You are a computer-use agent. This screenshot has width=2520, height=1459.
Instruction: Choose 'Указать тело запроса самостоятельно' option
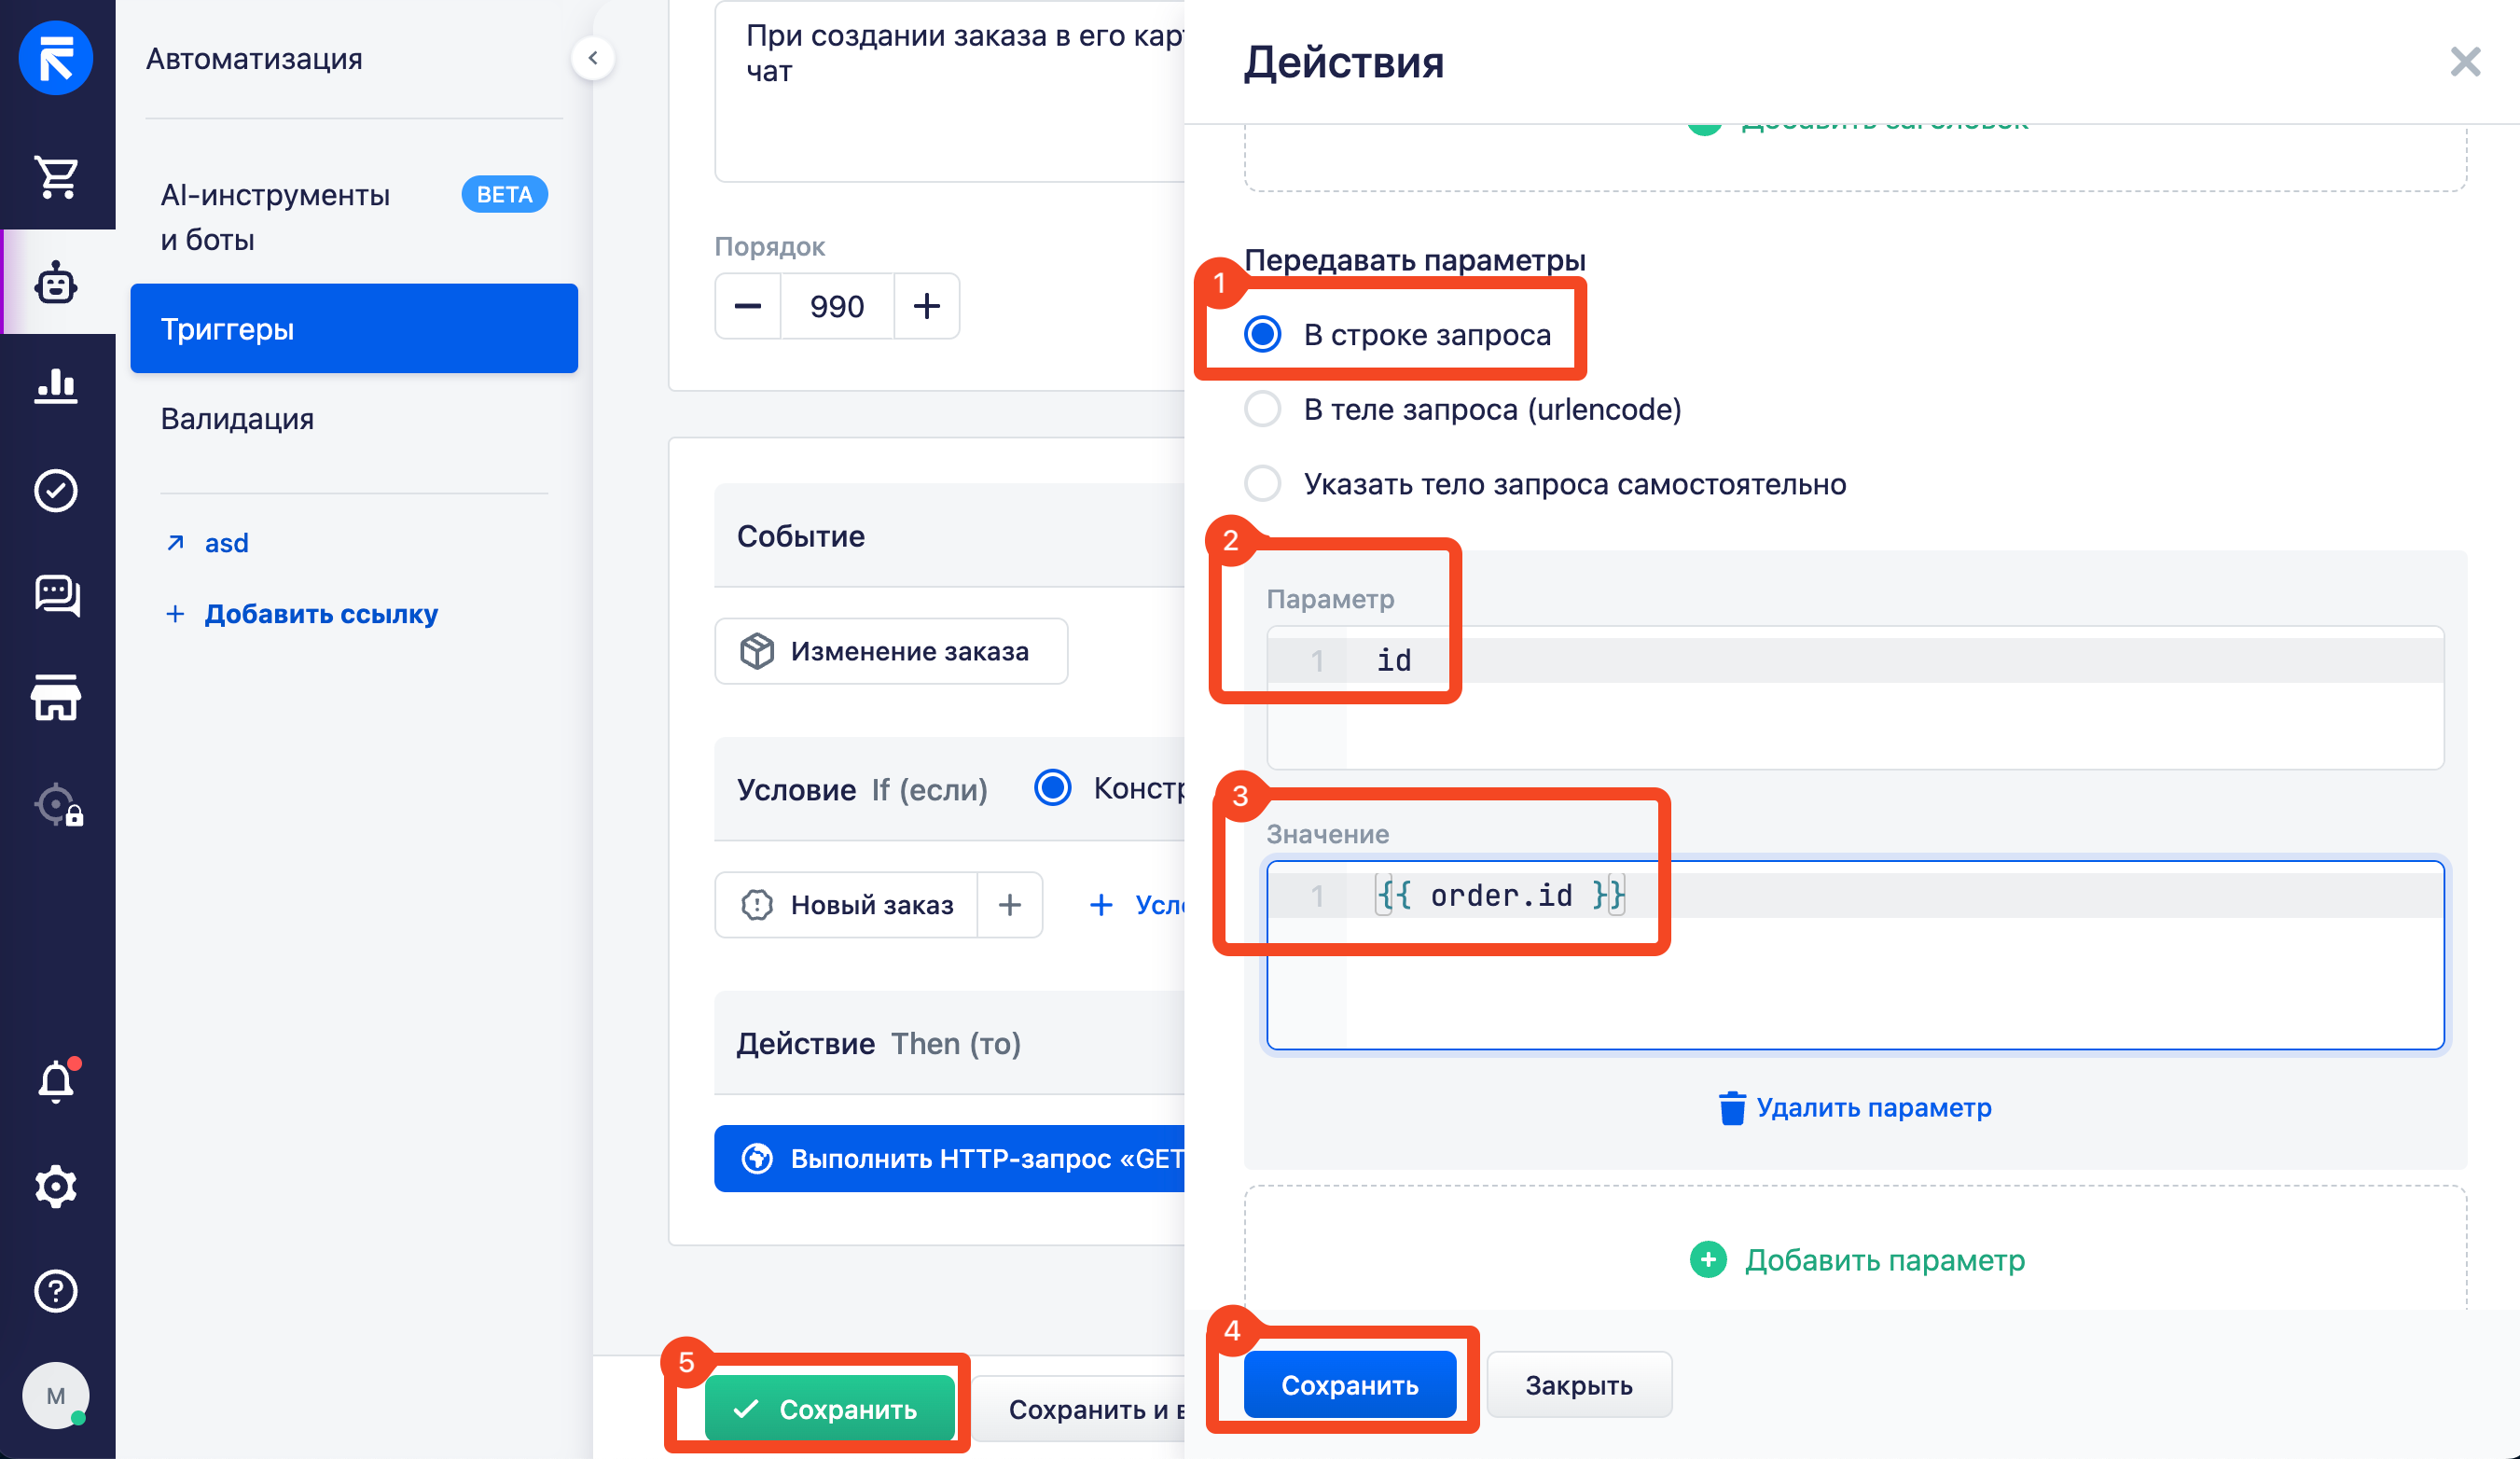click(x=1262, y=483)
